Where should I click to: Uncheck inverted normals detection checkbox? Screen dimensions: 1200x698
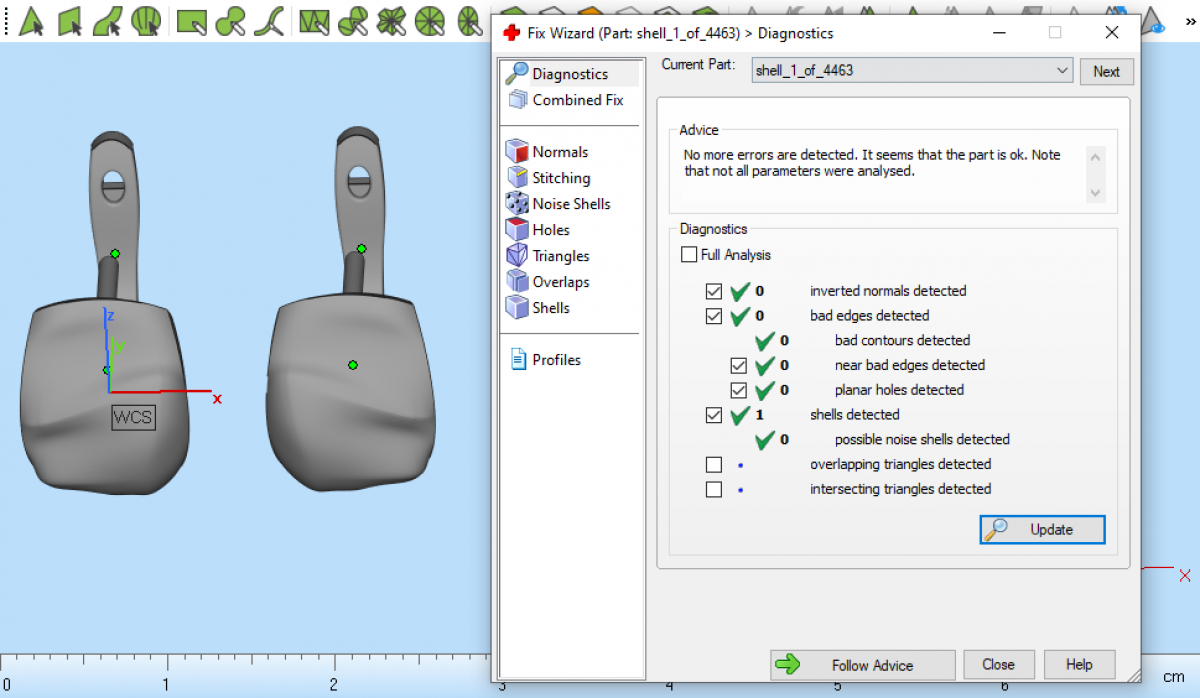tap(714, 291)
